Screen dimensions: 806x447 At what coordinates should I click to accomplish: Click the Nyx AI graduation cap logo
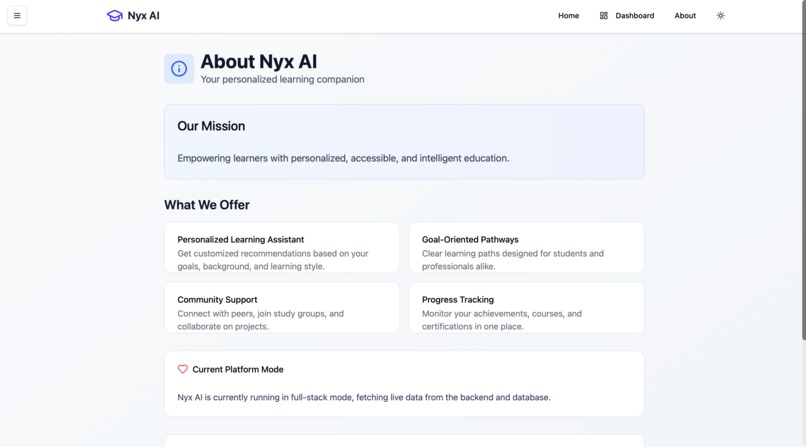(x=114, y=16)
